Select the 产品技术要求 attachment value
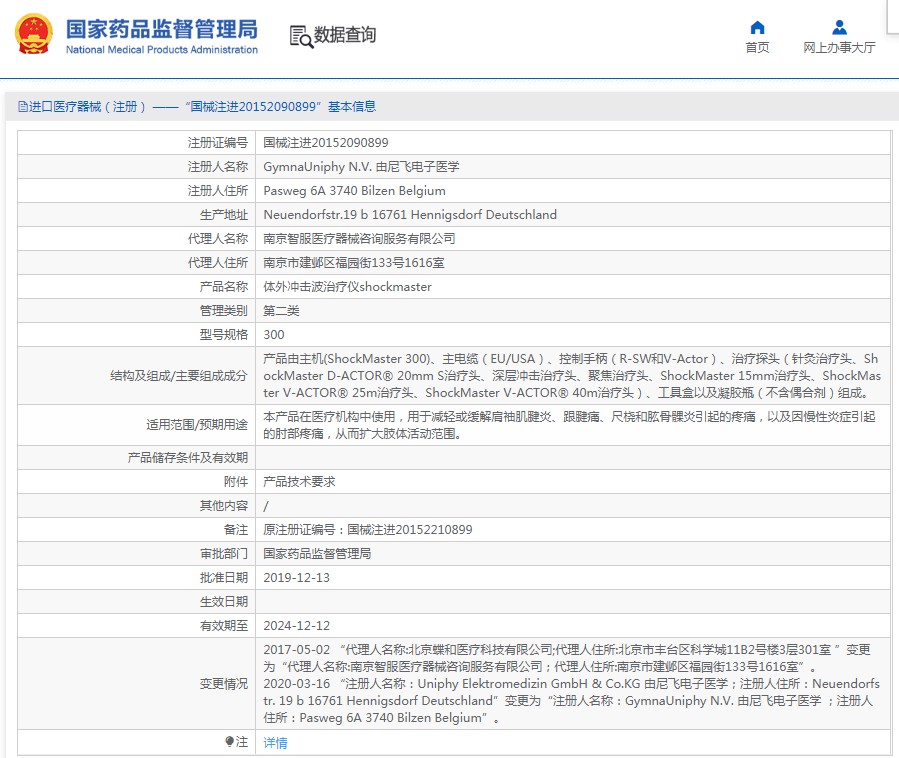The height and width of the screenshot is (758, 899). [299, 482]
